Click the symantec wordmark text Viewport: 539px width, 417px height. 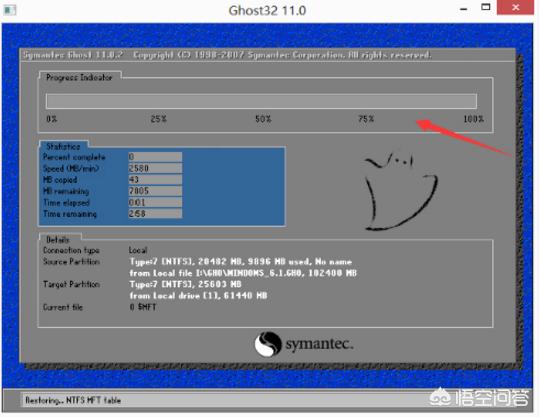(319, 344)
